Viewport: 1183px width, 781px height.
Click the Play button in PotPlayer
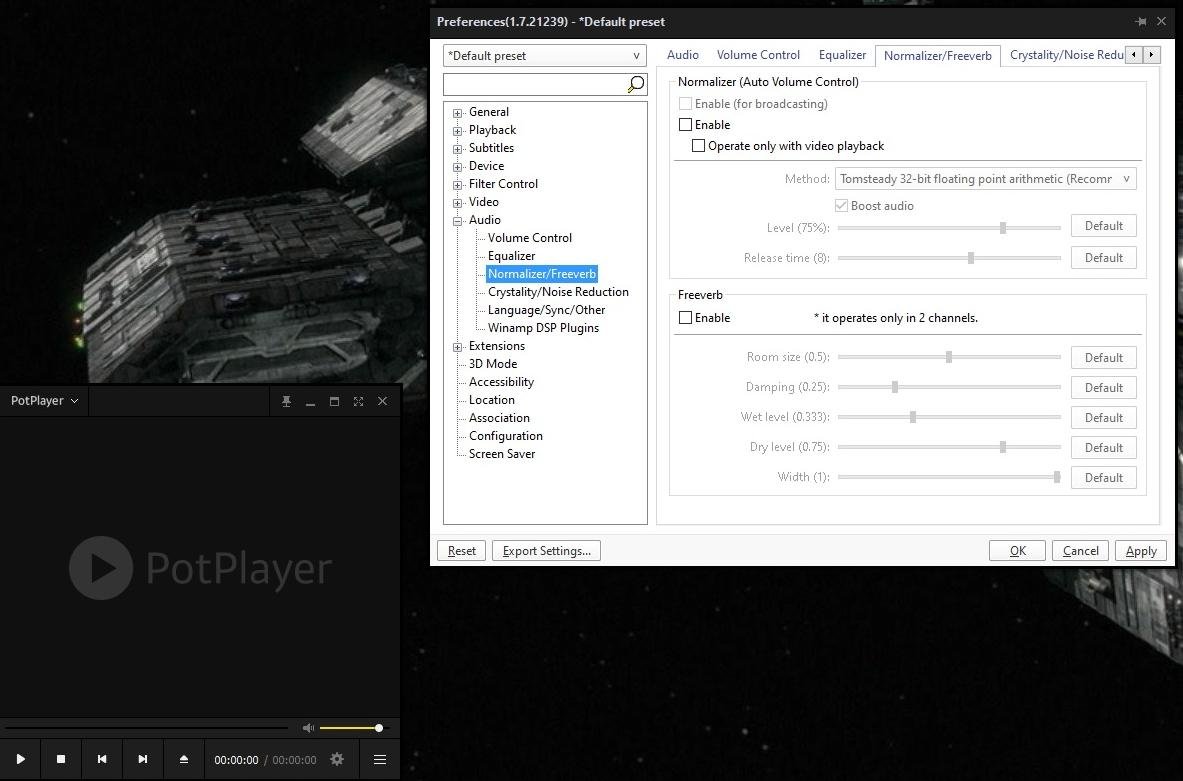[20, 759]
